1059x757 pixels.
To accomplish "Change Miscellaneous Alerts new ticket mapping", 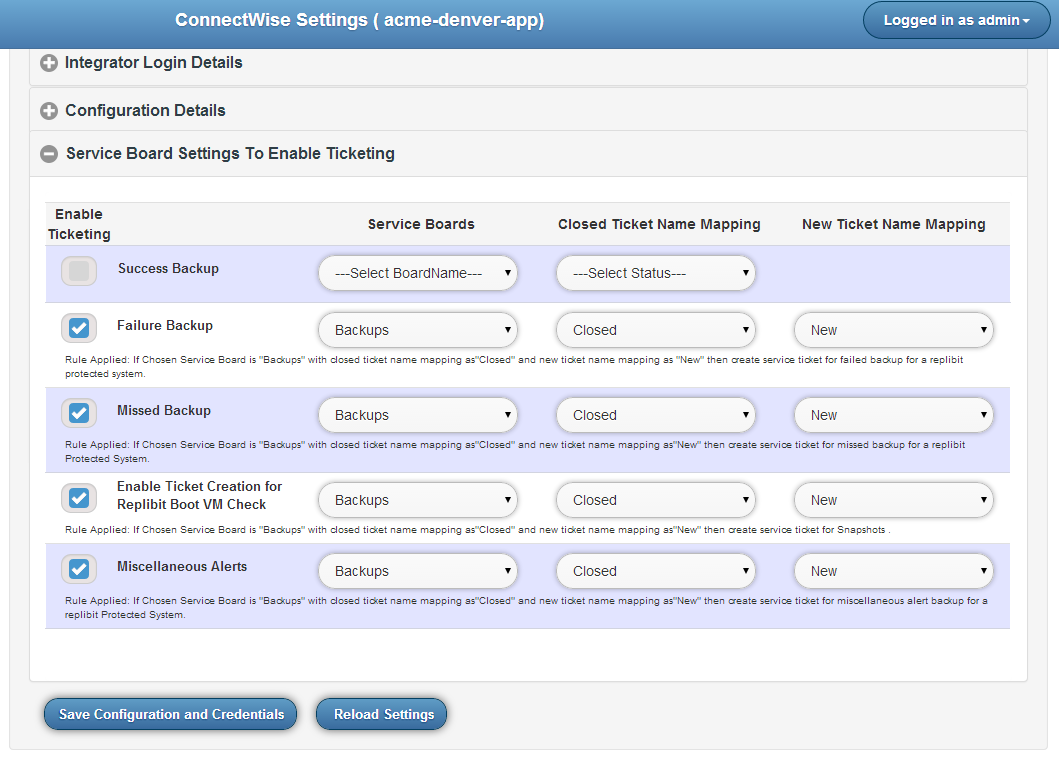I will click(894, 571).
